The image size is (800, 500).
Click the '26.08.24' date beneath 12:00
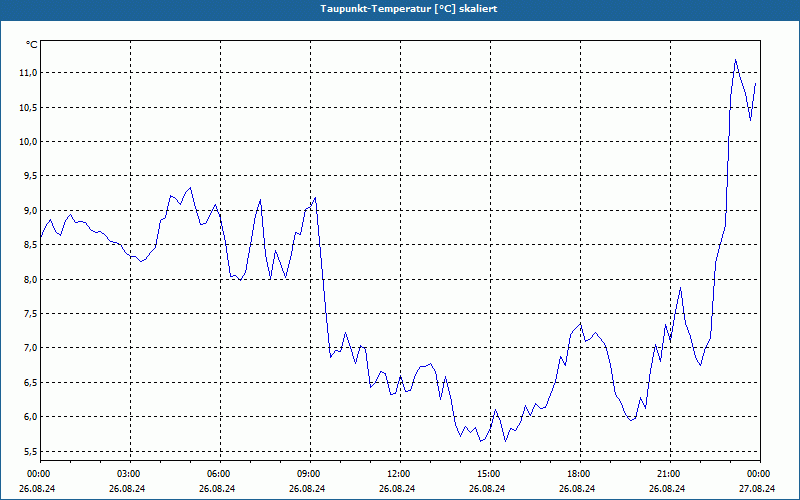point(397,488)
